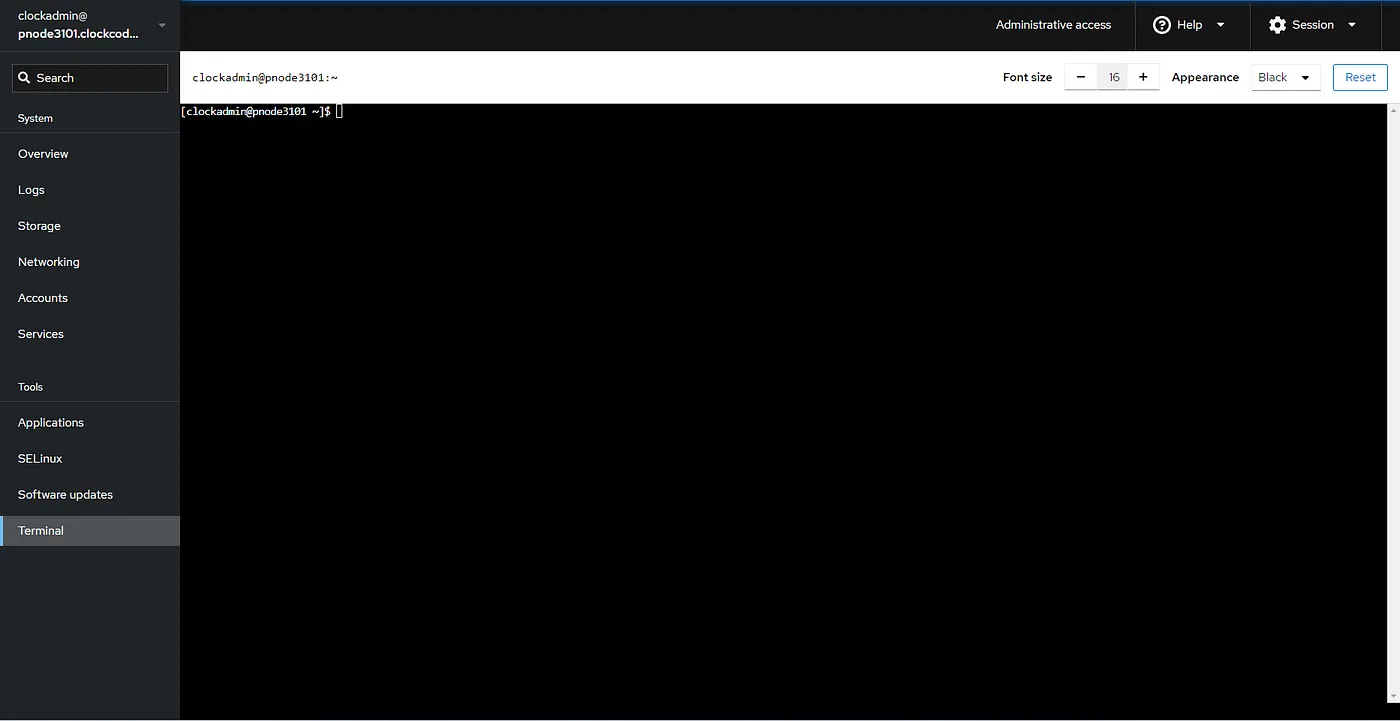Open the Applications page
The height and width of the screenshot is (721, 1400).
(90, 423)
